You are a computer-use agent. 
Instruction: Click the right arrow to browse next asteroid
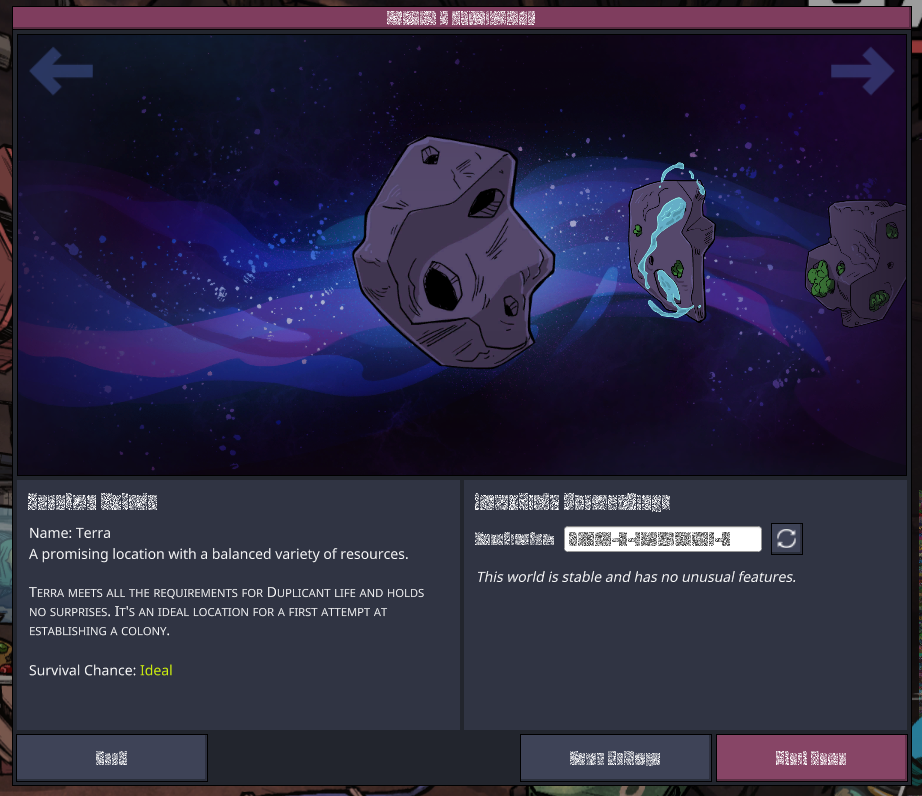tap(863, 71)
